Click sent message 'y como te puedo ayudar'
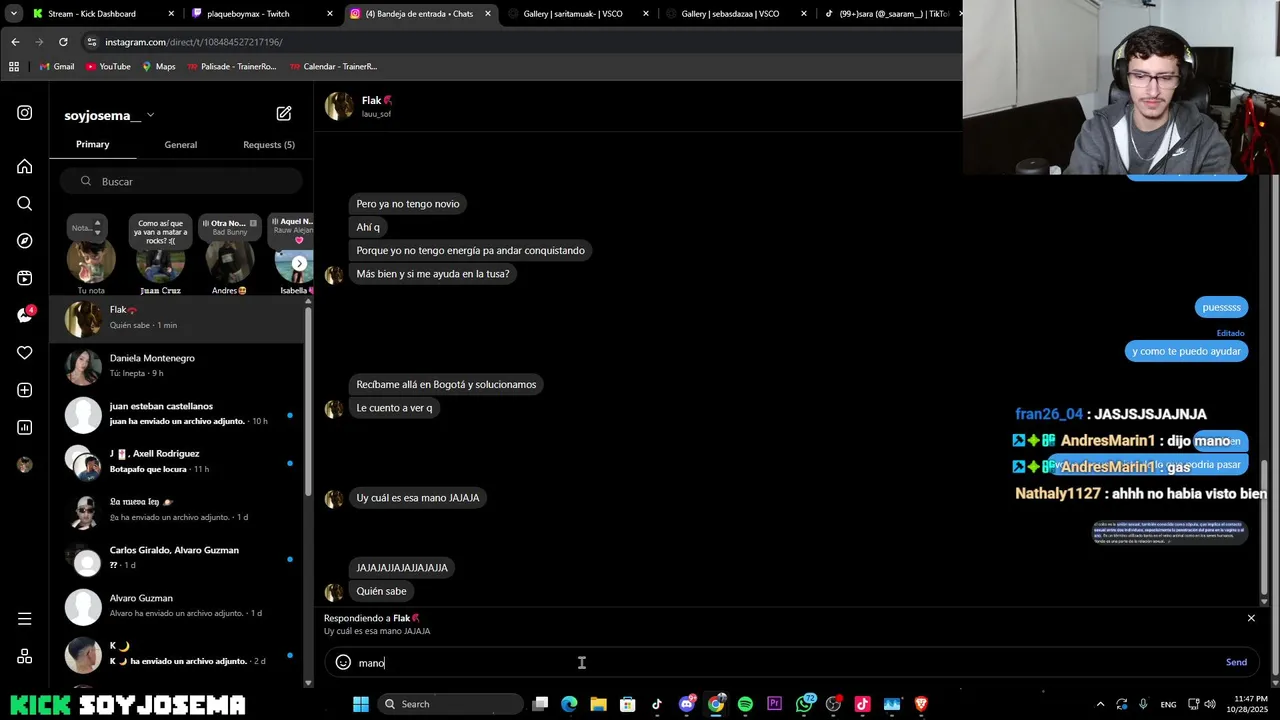Image resolution: width=1280 pixels, height=720 pixels. coord(1186,351)
